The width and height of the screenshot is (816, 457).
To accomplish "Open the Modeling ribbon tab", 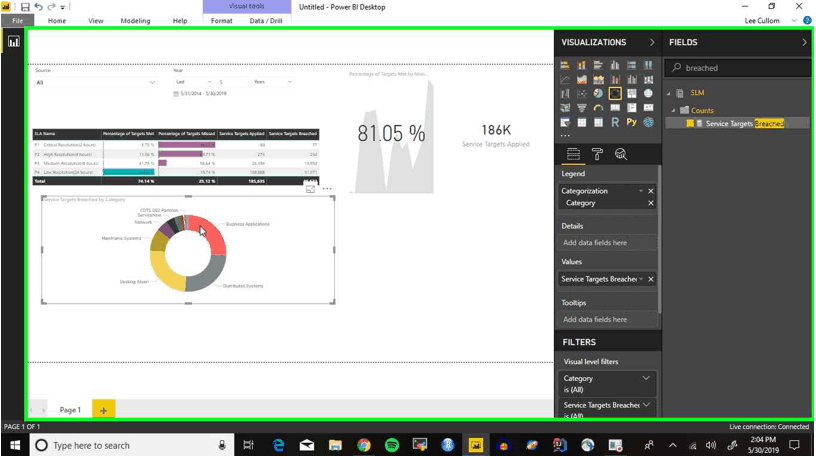I will 135,21.
